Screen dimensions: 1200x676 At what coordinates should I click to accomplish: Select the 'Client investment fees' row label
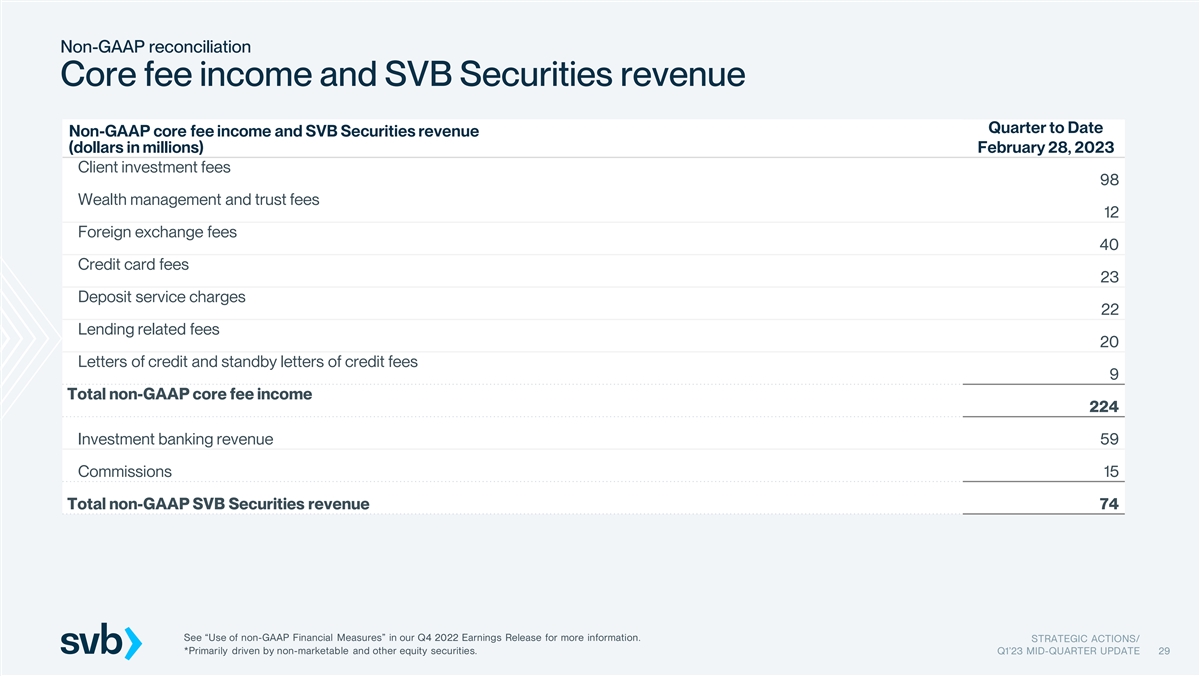click(x=154, y=167)
